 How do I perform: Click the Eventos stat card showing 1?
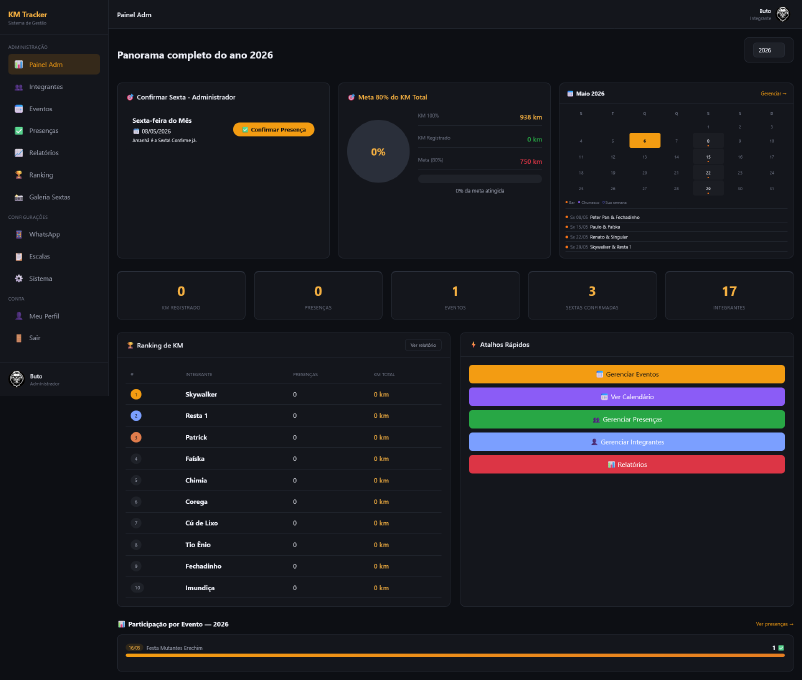[455, 296]
